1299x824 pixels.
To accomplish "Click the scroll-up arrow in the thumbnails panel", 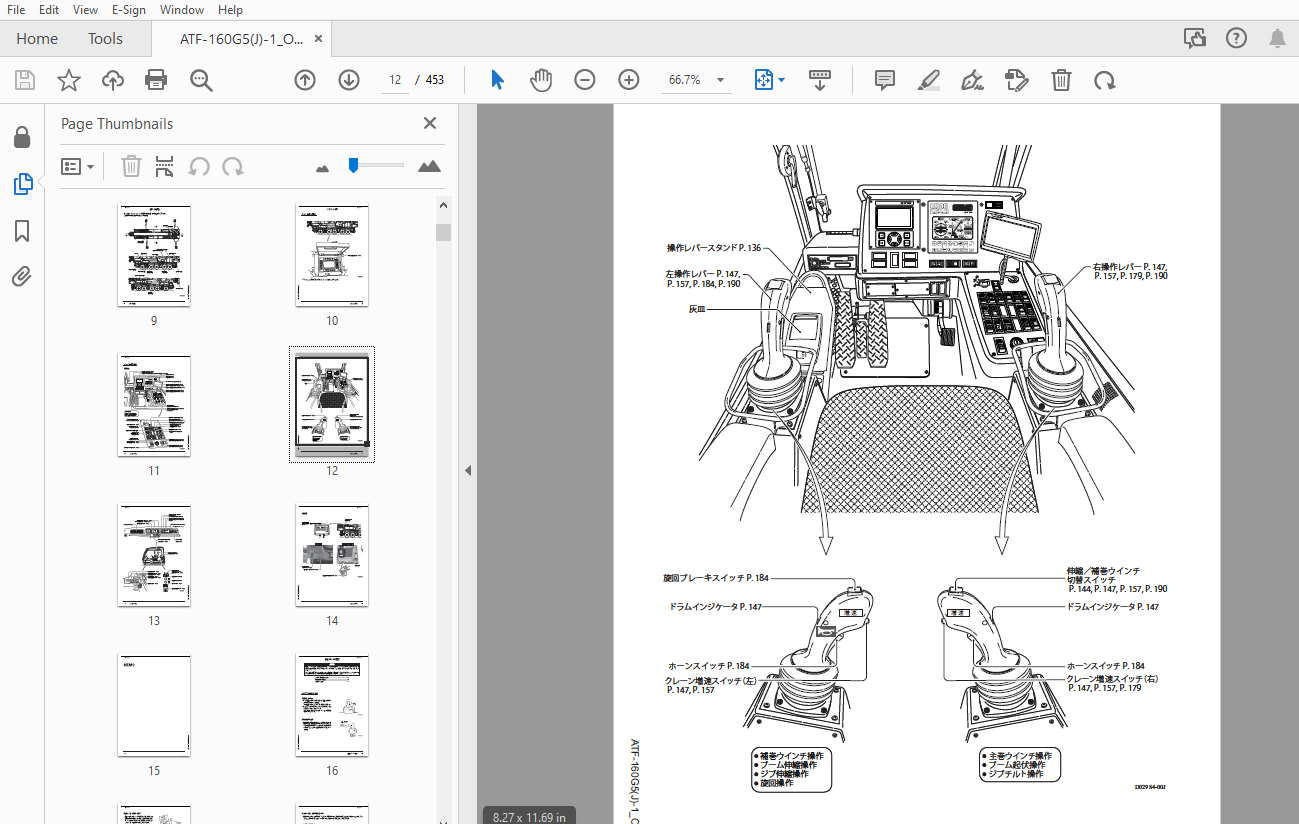I will coord(444,205).
